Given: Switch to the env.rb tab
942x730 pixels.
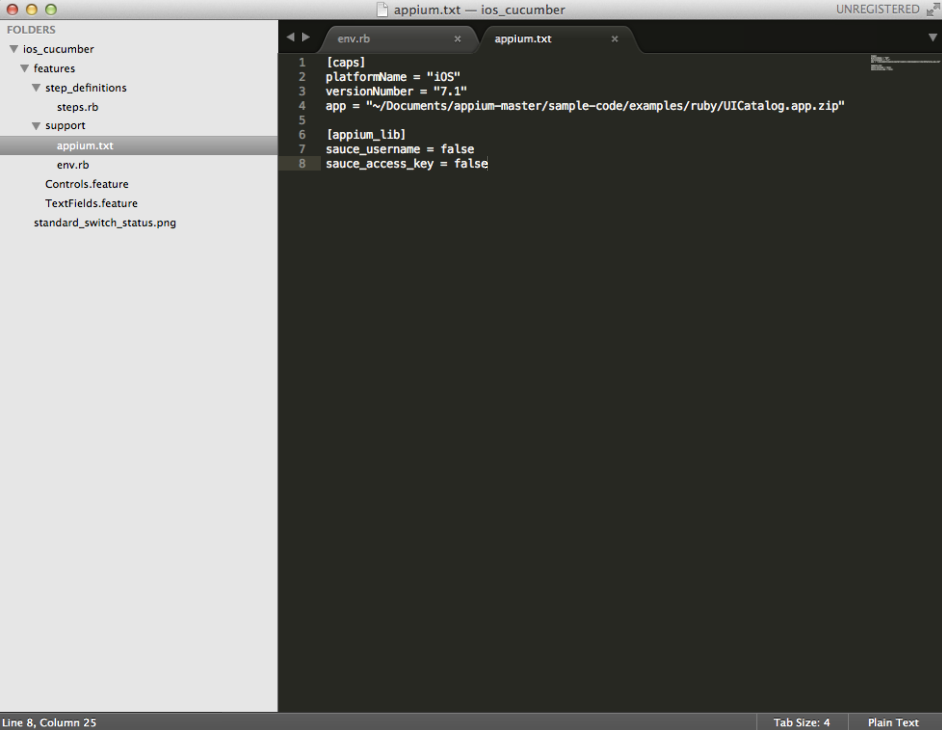Looking at the screenshot, I should click(353, 38).
